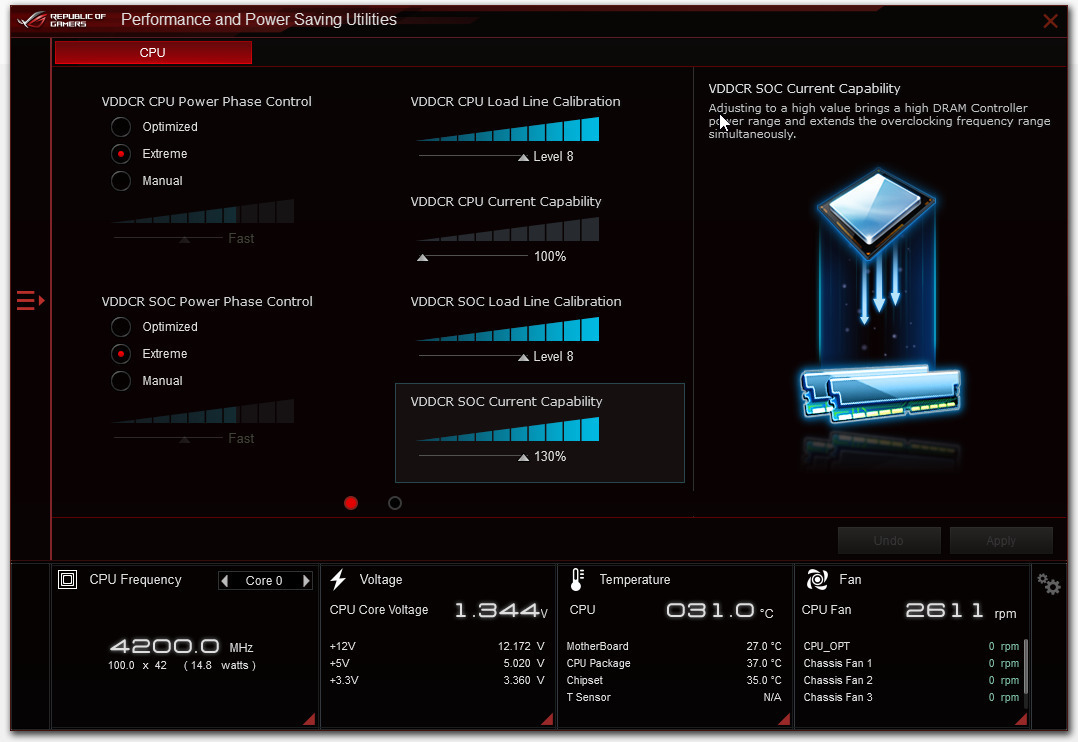Close the Performance and Power Saving window

[1050, 21]
